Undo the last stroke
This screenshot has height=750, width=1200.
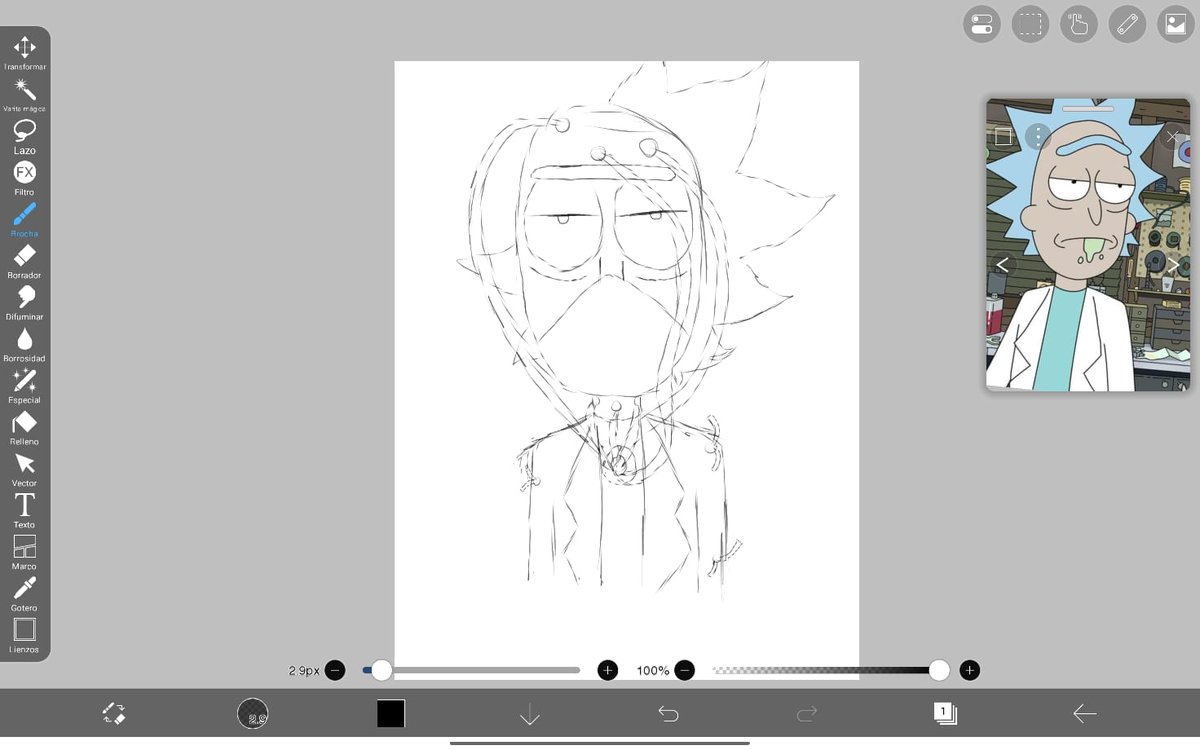click(x=668, y=713)
